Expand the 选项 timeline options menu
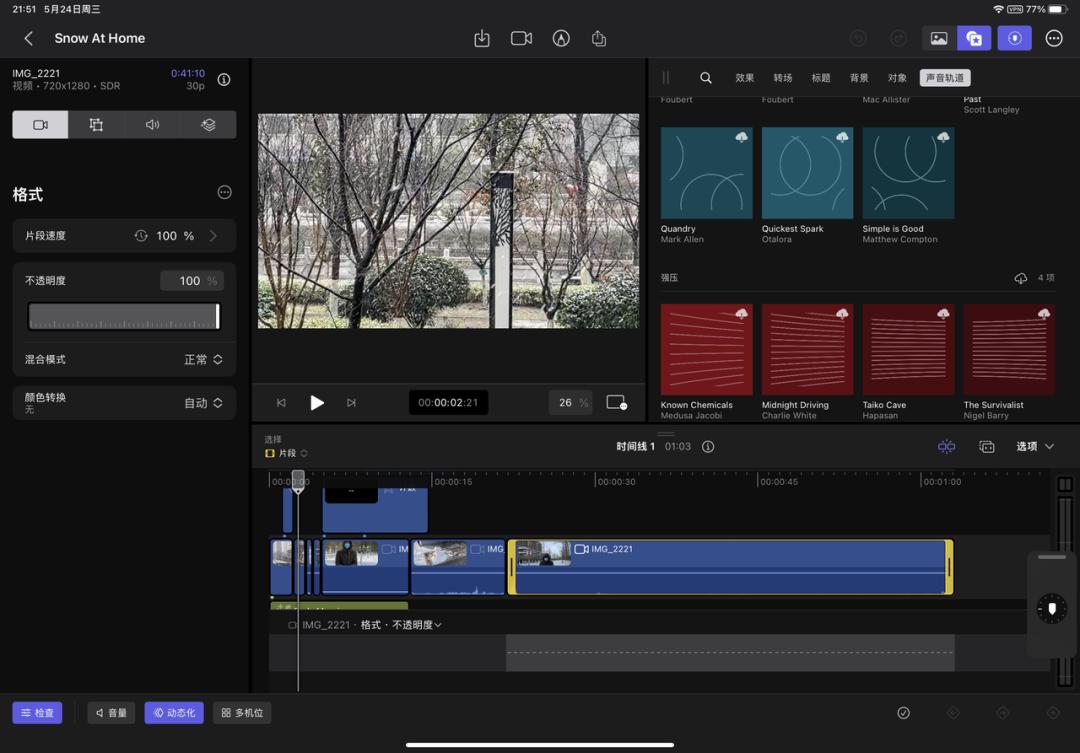 click(x=1035, y=447)
